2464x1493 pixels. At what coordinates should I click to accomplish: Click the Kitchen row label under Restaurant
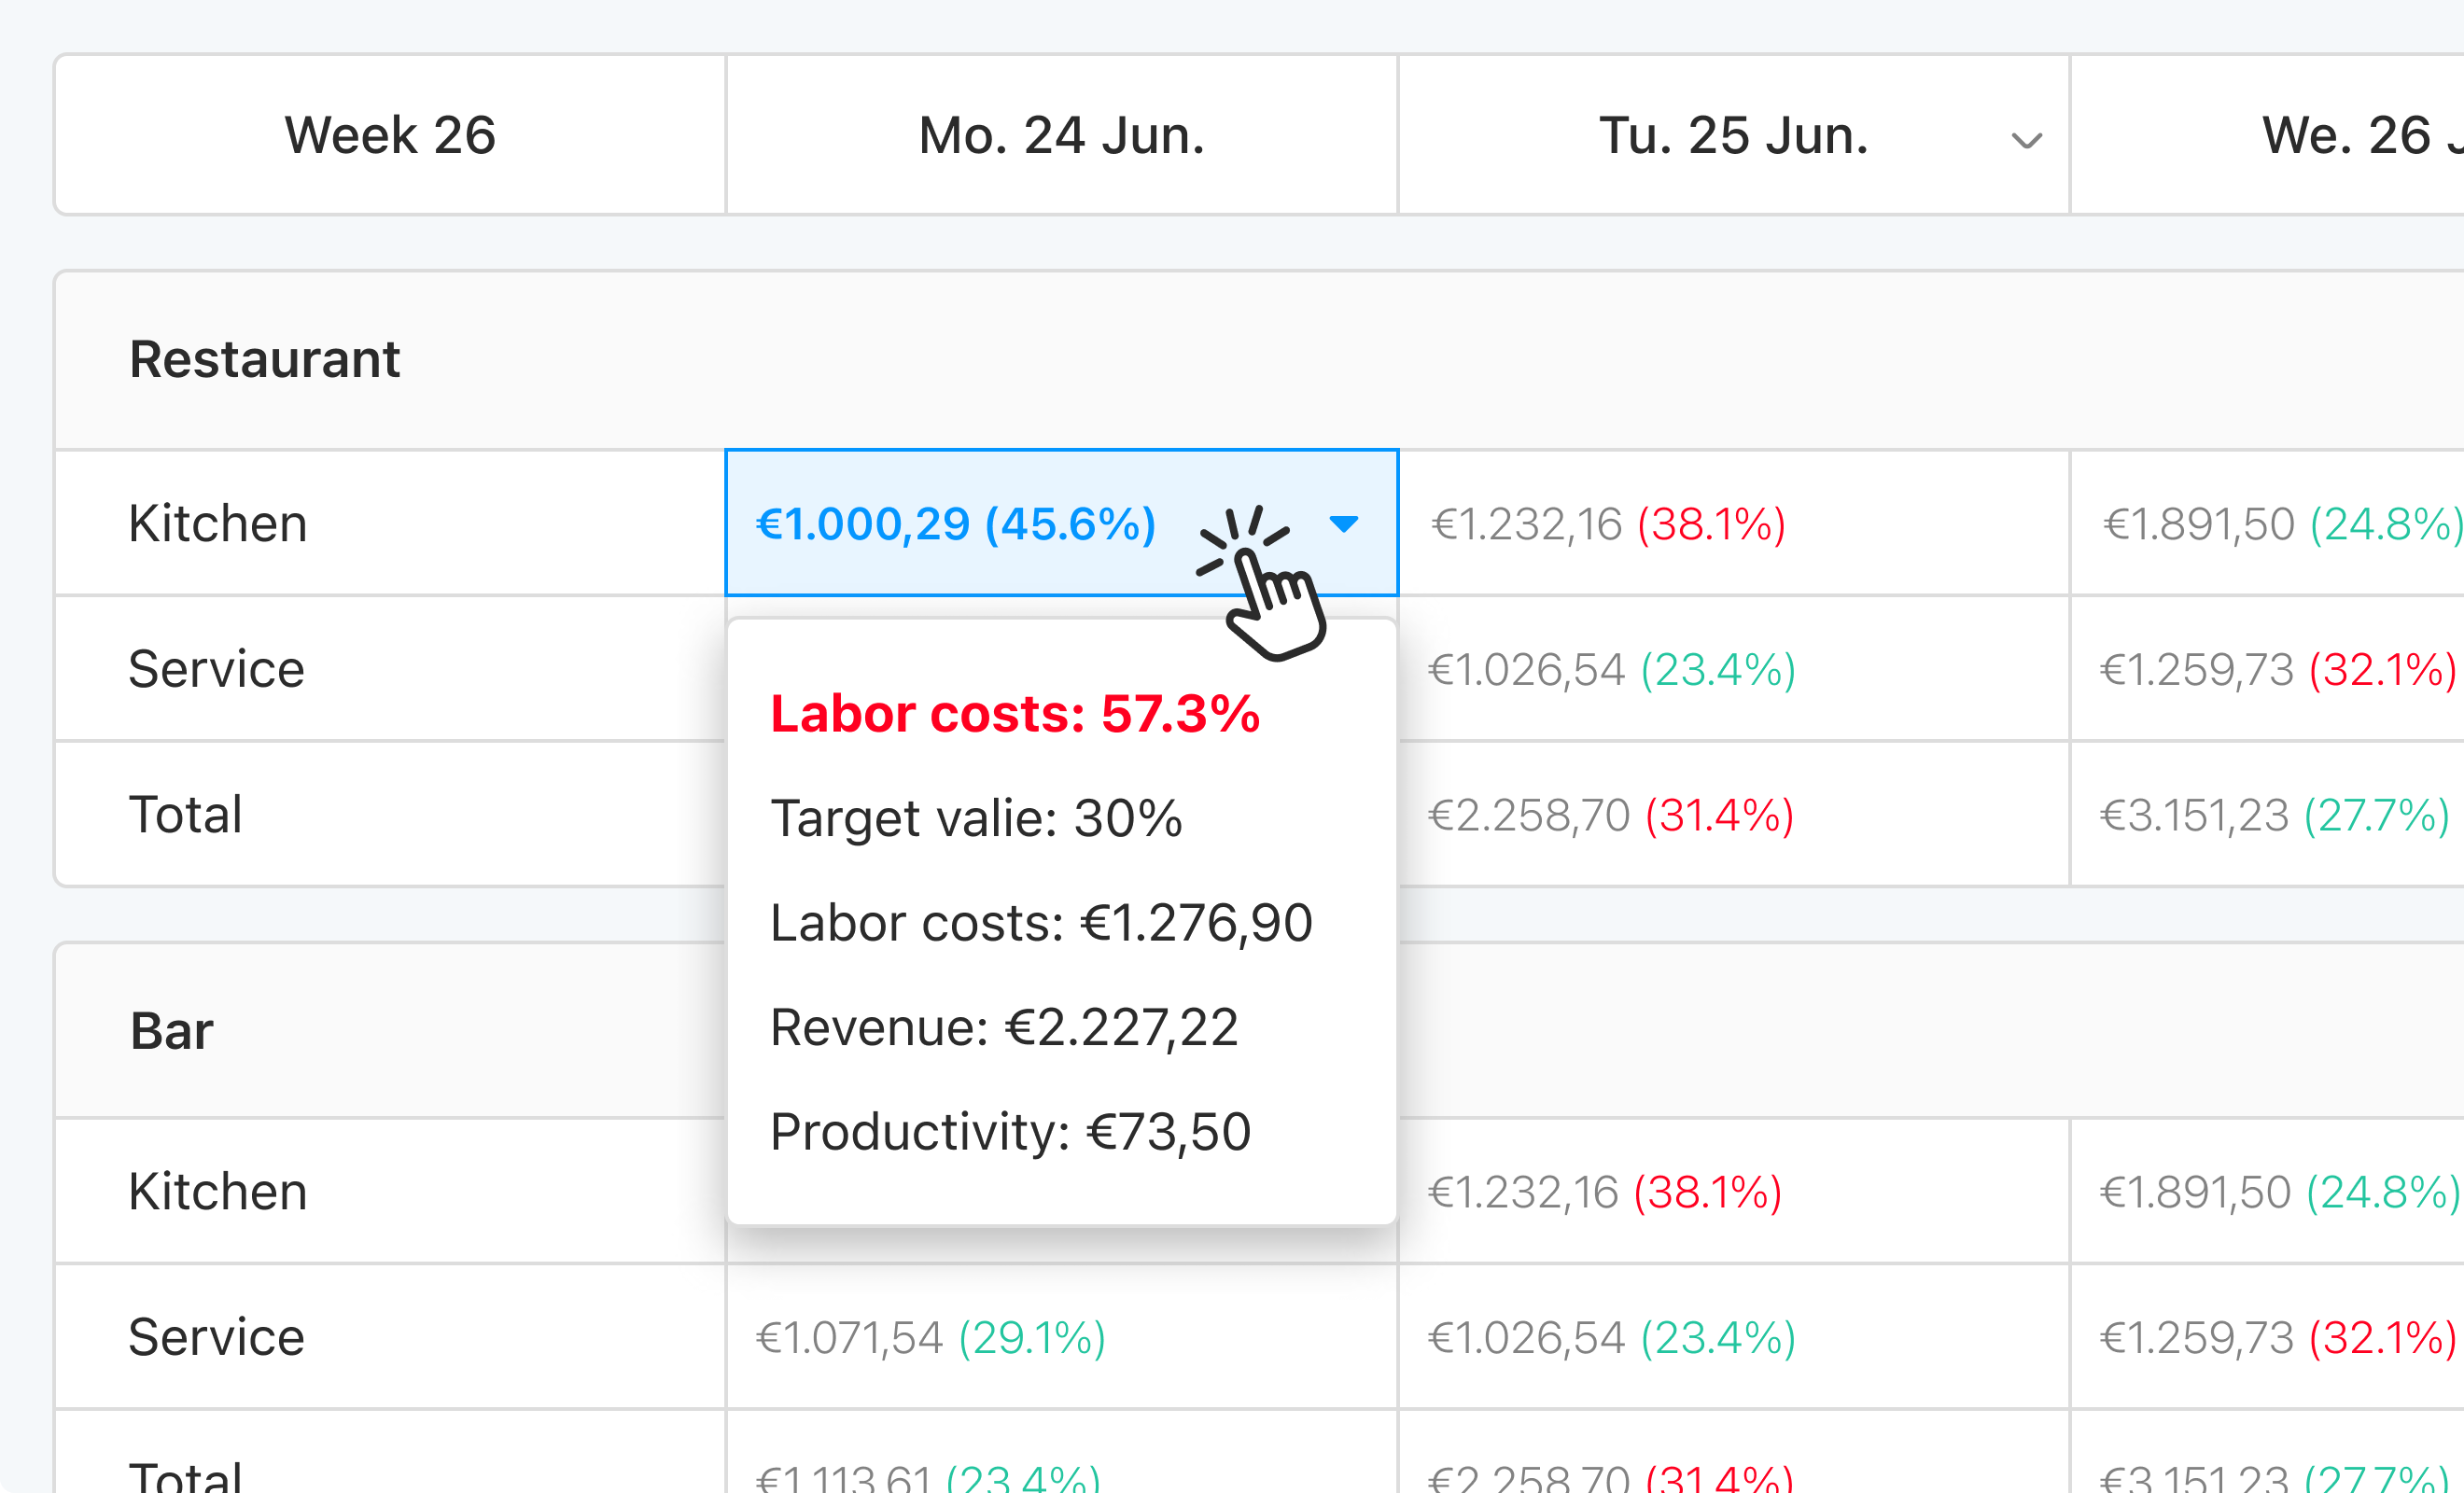pyautogui.click(x=216, y=523)
